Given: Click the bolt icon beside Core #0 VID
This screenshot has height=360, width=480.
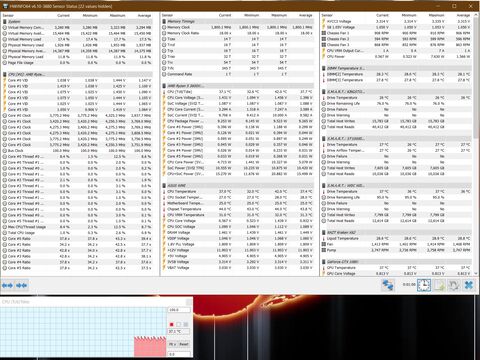Looking at the screenshot, I should pos(5,80).
